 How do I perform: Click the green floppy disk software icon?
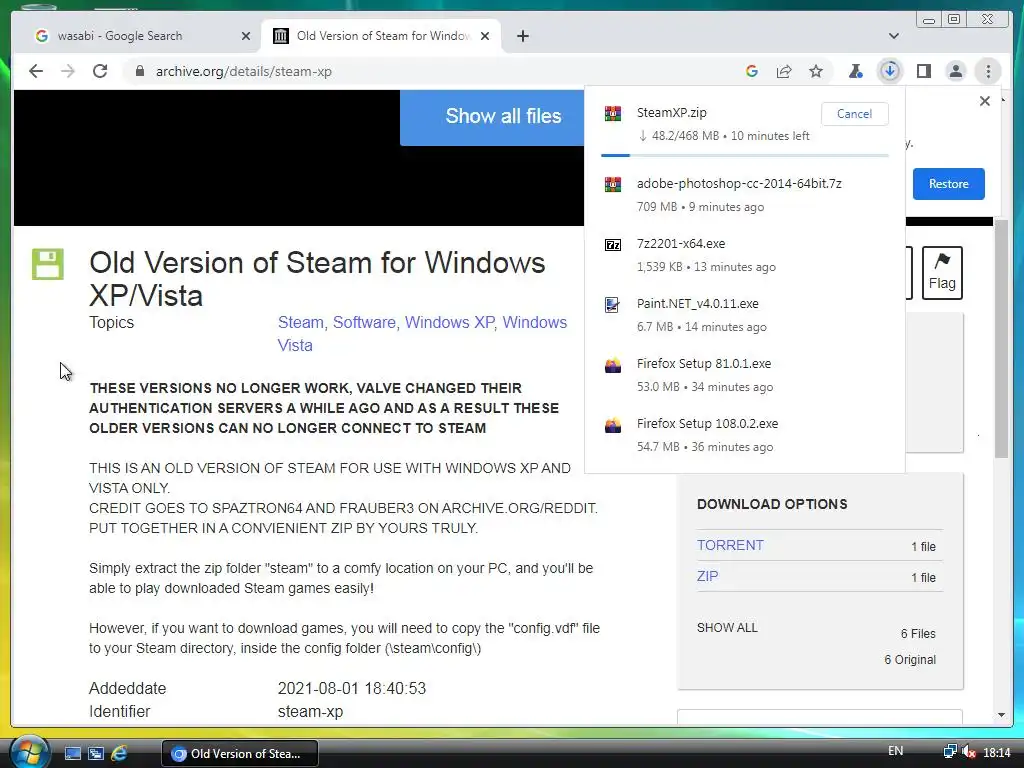pos(48,264)
